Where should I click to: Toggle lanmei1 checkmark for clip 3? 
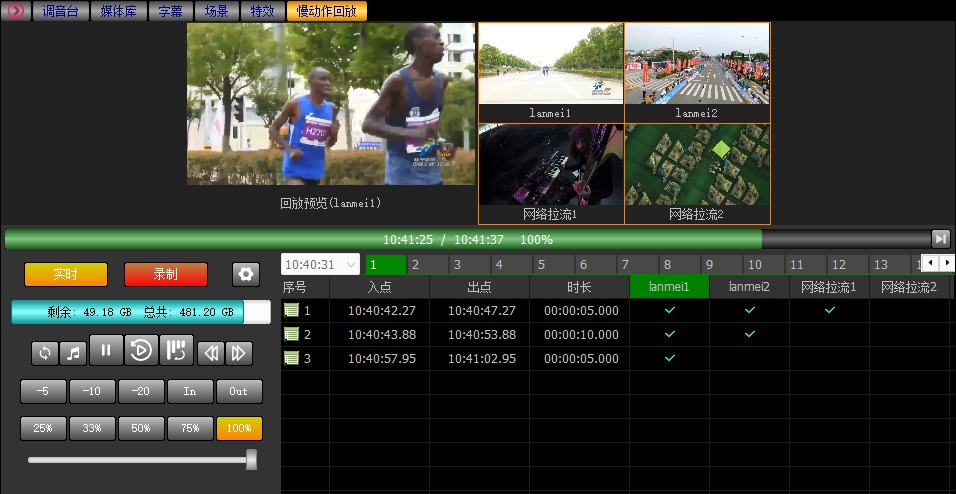pos(669,358)
